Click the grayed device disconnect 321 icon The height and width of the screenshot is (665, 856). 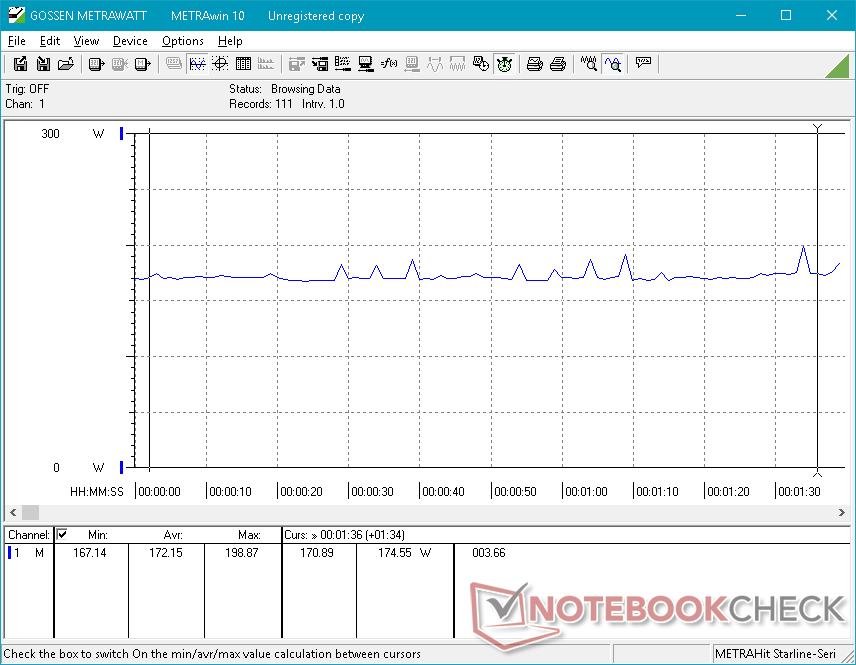pyautogui.click(x=119, y=64)
